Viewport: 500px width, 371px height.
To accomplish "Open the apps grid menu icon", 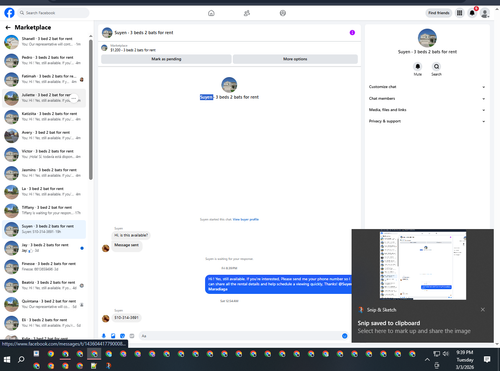I will 459,13.
